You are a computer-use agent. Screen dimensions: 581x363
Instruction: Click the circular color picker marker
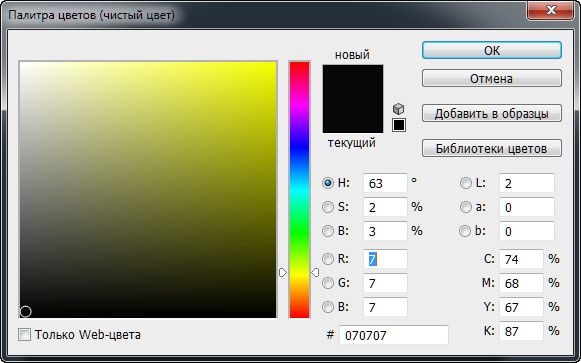click(x=26, y=312)
